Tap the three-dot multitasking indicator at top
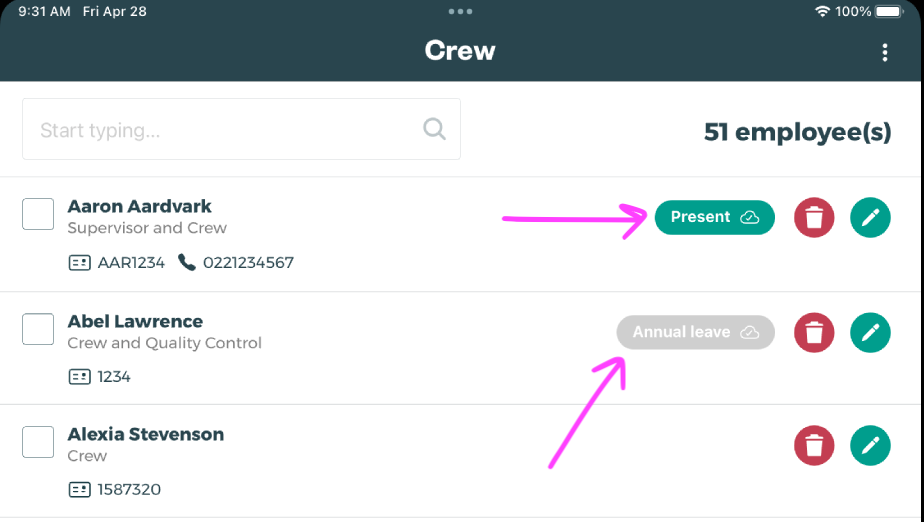The image size is (924, 522). [461, 12]
